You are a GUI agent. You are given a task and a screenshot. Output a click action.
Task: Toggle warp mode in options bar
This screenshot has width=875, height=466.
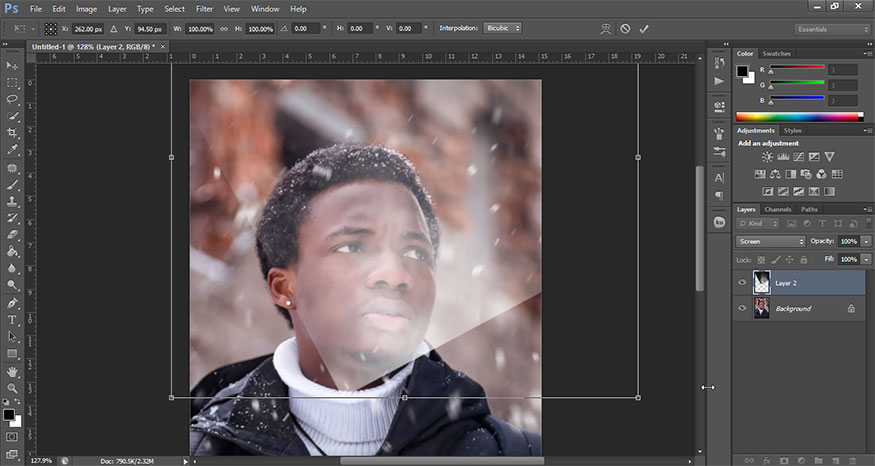tap(605, 28)
